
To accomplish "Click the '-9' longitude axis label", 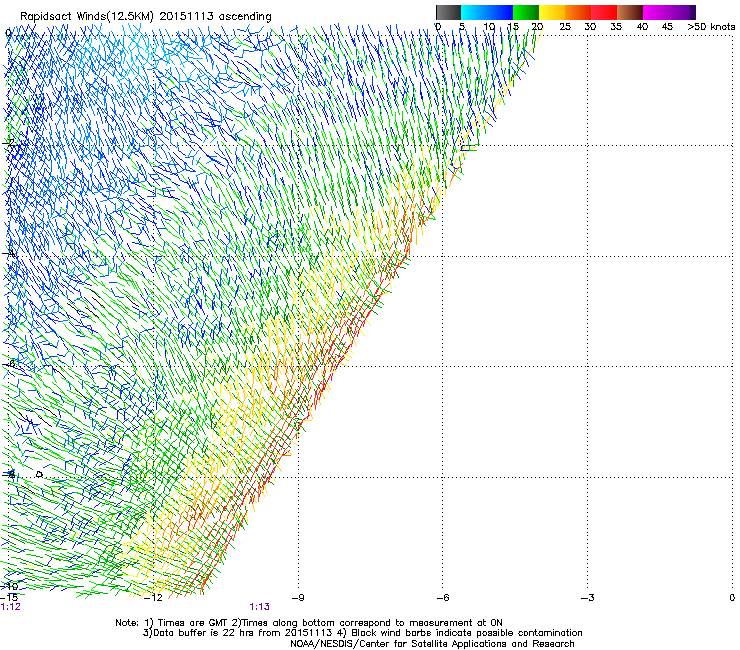I will (x=298, y=598).
